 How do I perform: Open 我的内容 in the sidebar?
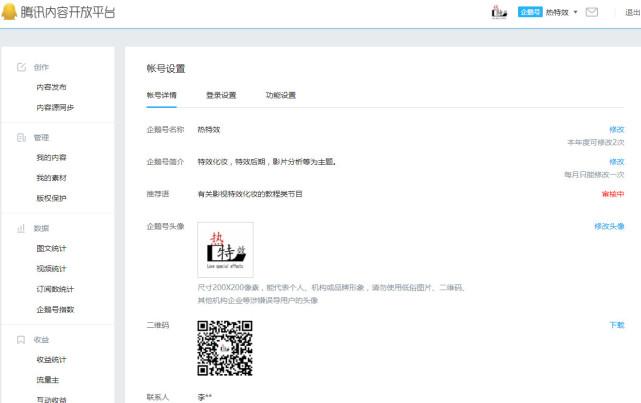(x=51, y=157)
